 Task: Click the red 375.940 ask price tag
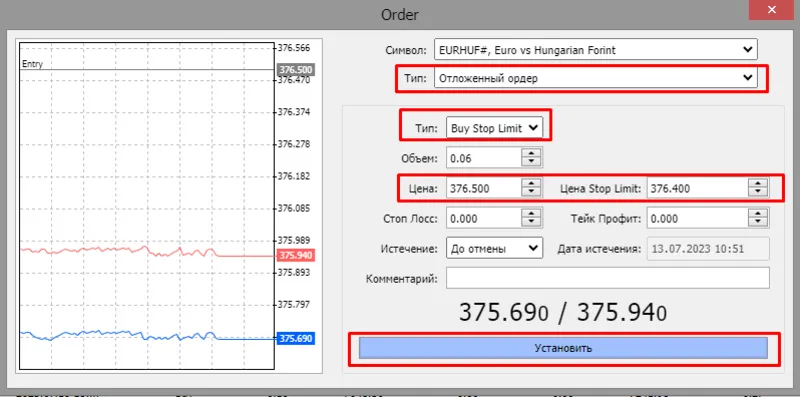[295, 255]
